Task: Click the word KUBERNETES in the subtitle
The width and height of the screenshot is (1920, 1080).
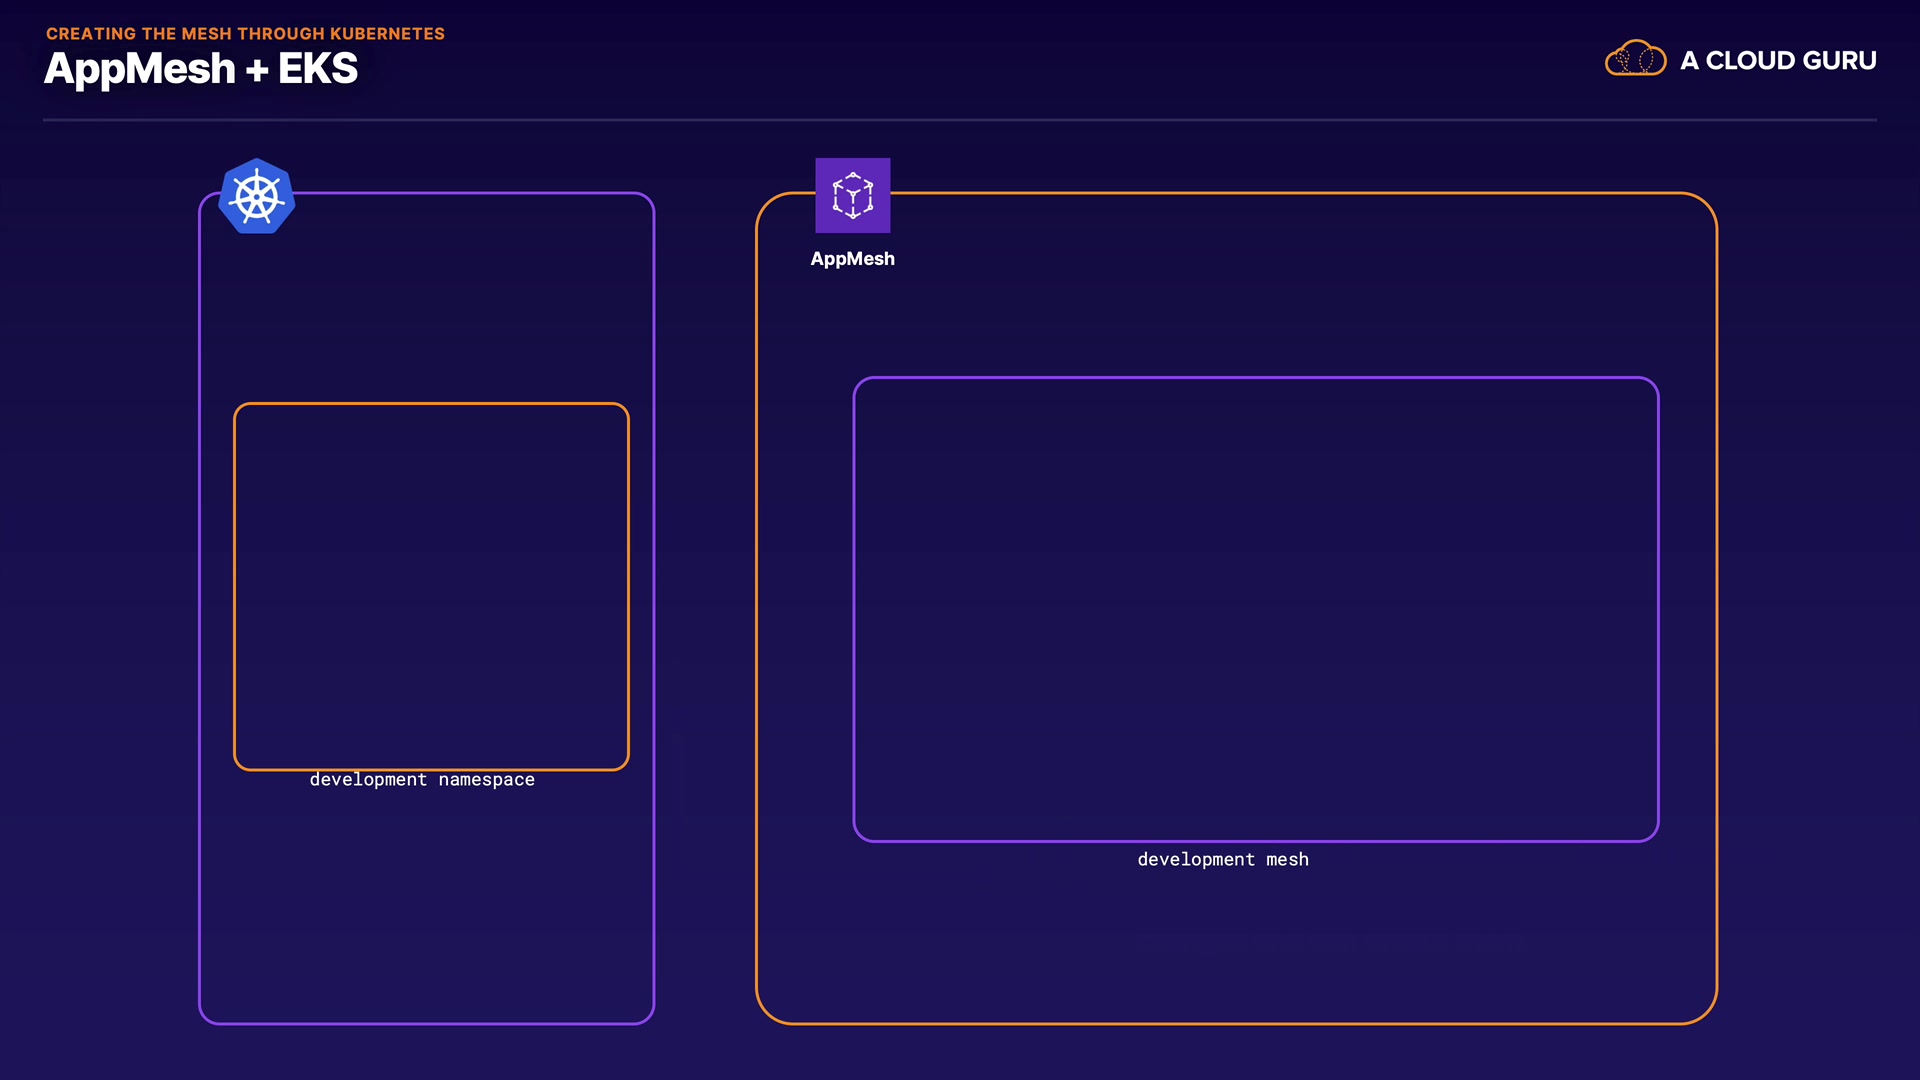Action: (x=387, y=34)
